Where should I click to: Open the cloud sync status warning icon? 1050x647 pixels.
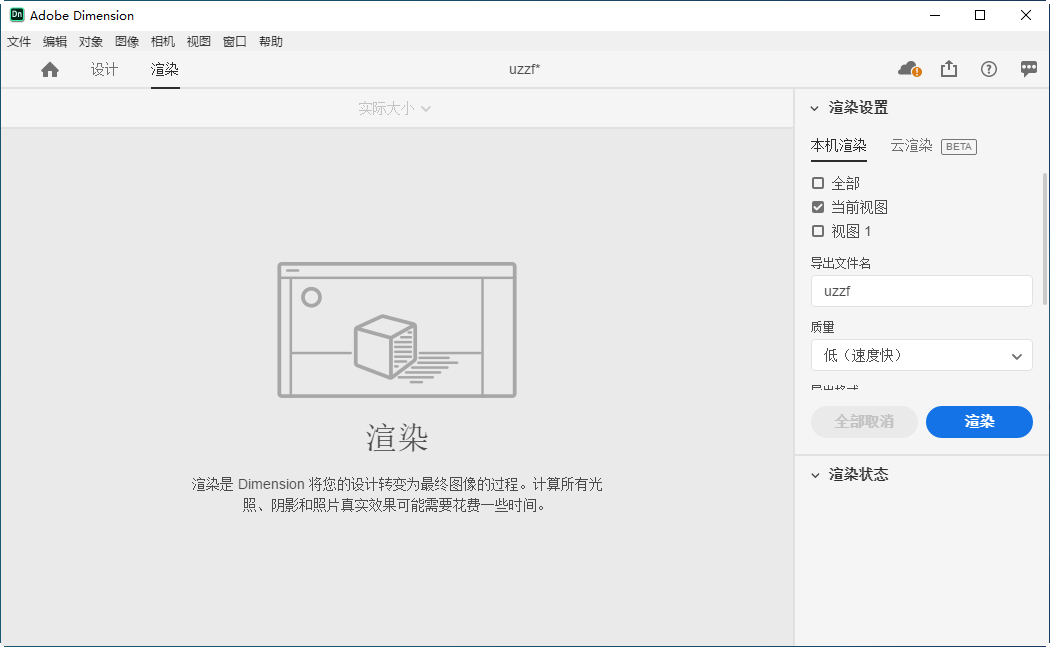coord(906,68)
